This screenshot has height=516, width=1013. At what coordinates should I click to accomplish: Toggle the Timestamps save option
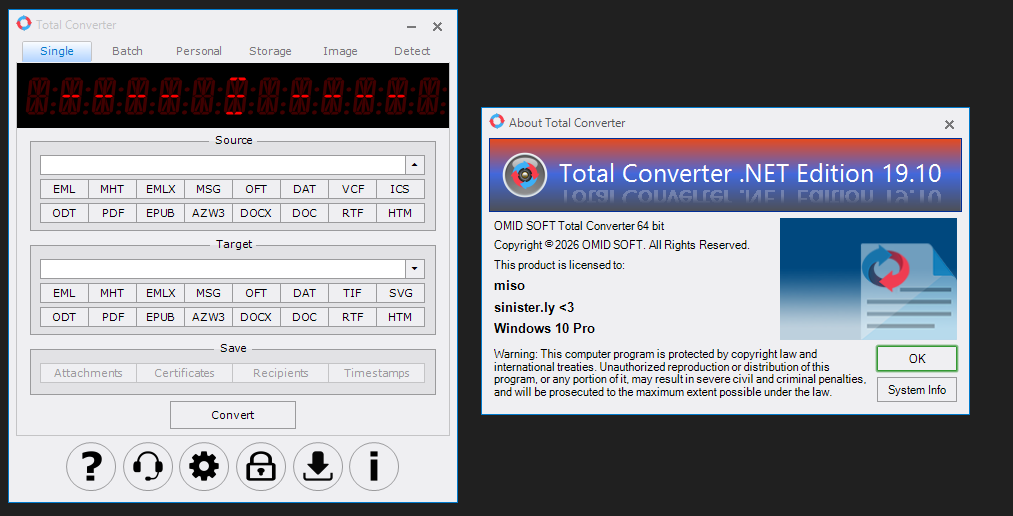[x=377, y=373]
